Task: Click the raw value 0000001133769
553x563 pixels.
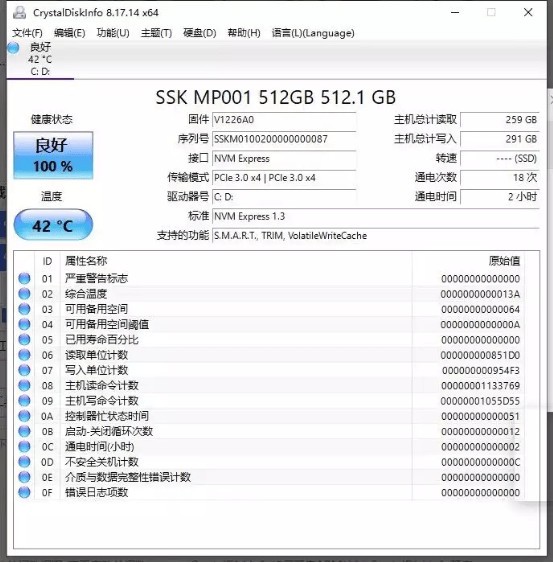Action: (480, 386)
